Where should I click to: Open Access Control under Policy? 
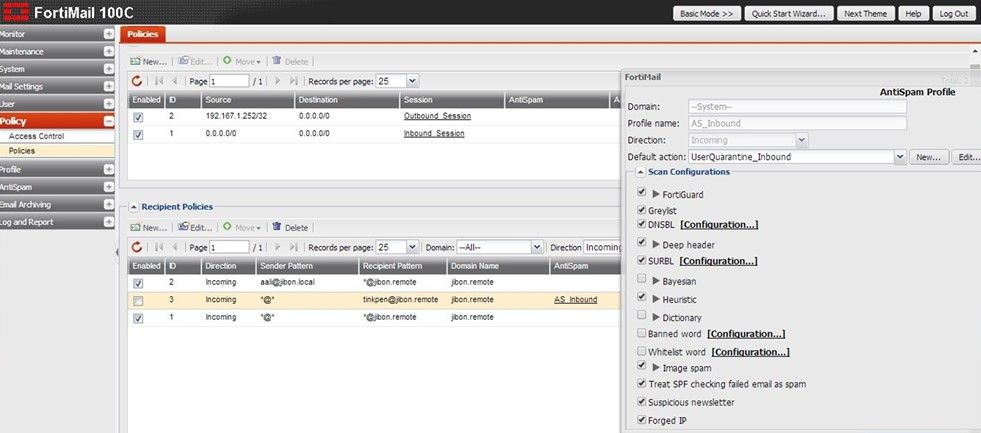(57, 136)
